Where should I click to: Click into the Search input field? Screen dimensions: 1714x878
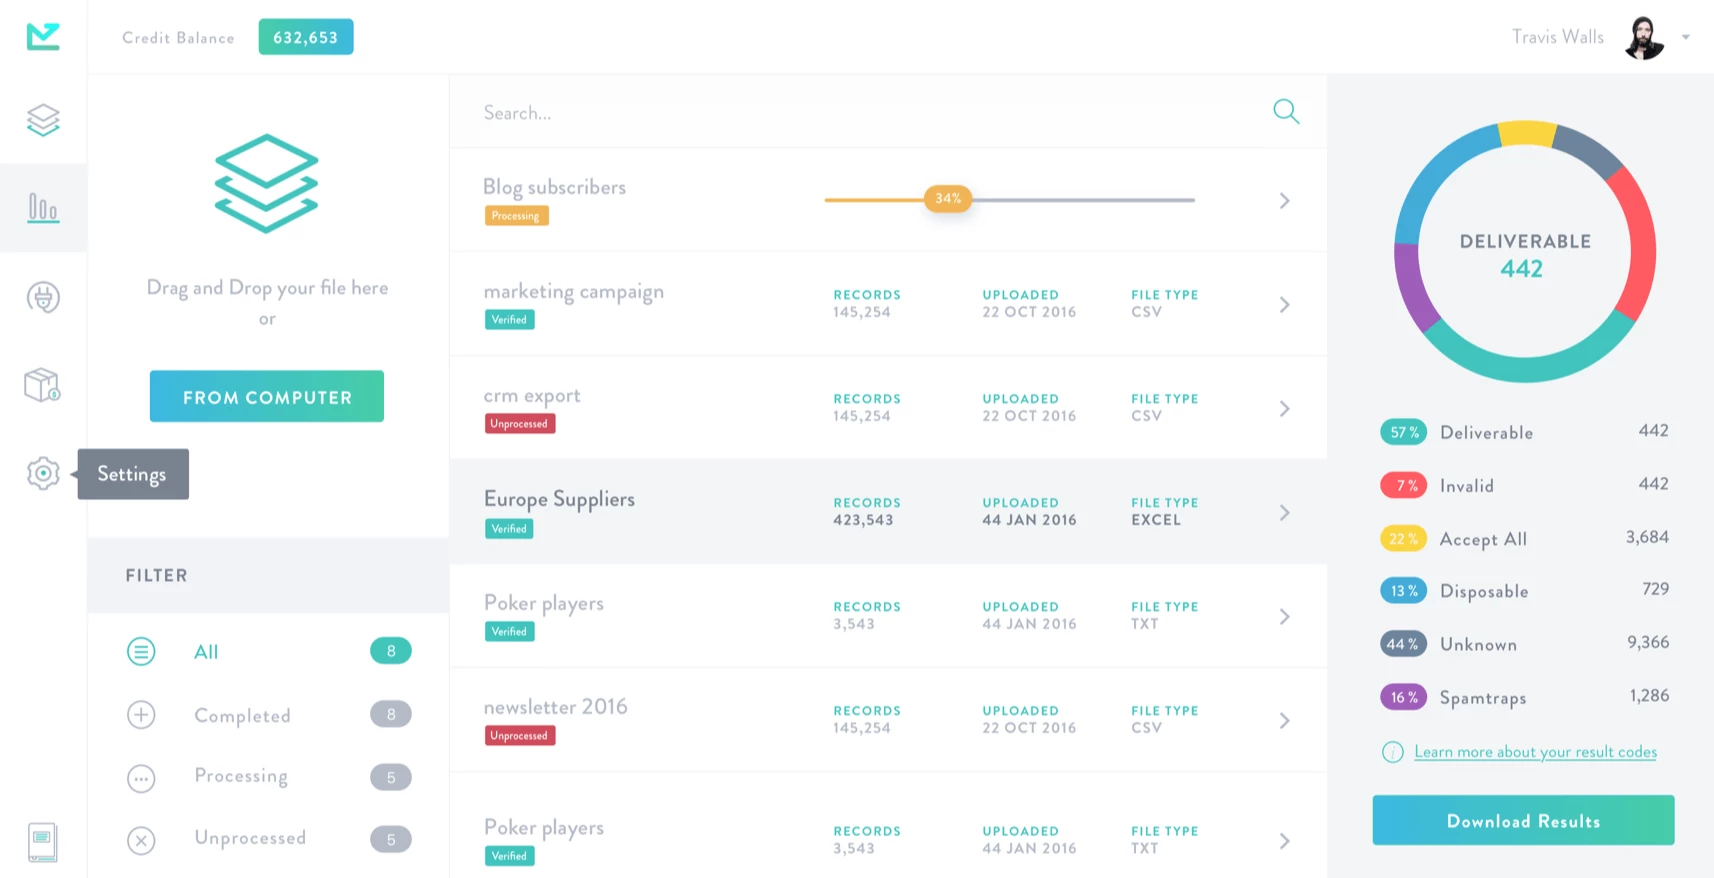click(x=860, y=113)
